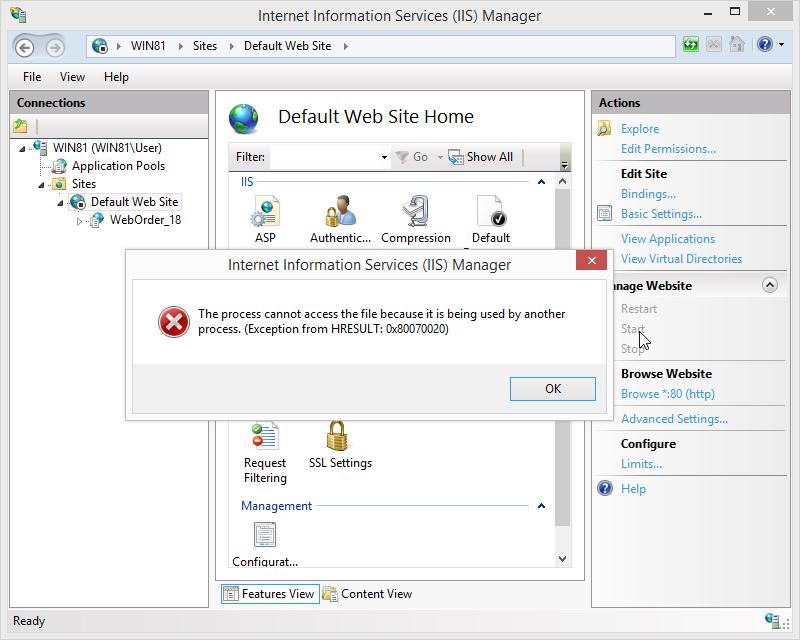
Task: Click Edit Permissions link
Action: point(668,149)
